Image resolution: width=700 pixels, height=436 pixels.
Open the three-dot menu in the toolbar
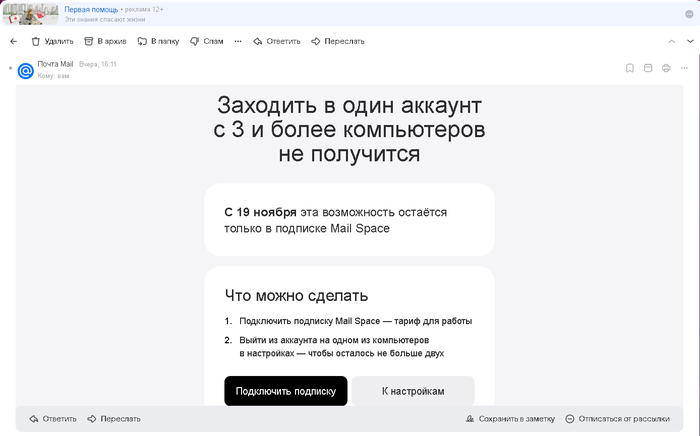point(238,42)
